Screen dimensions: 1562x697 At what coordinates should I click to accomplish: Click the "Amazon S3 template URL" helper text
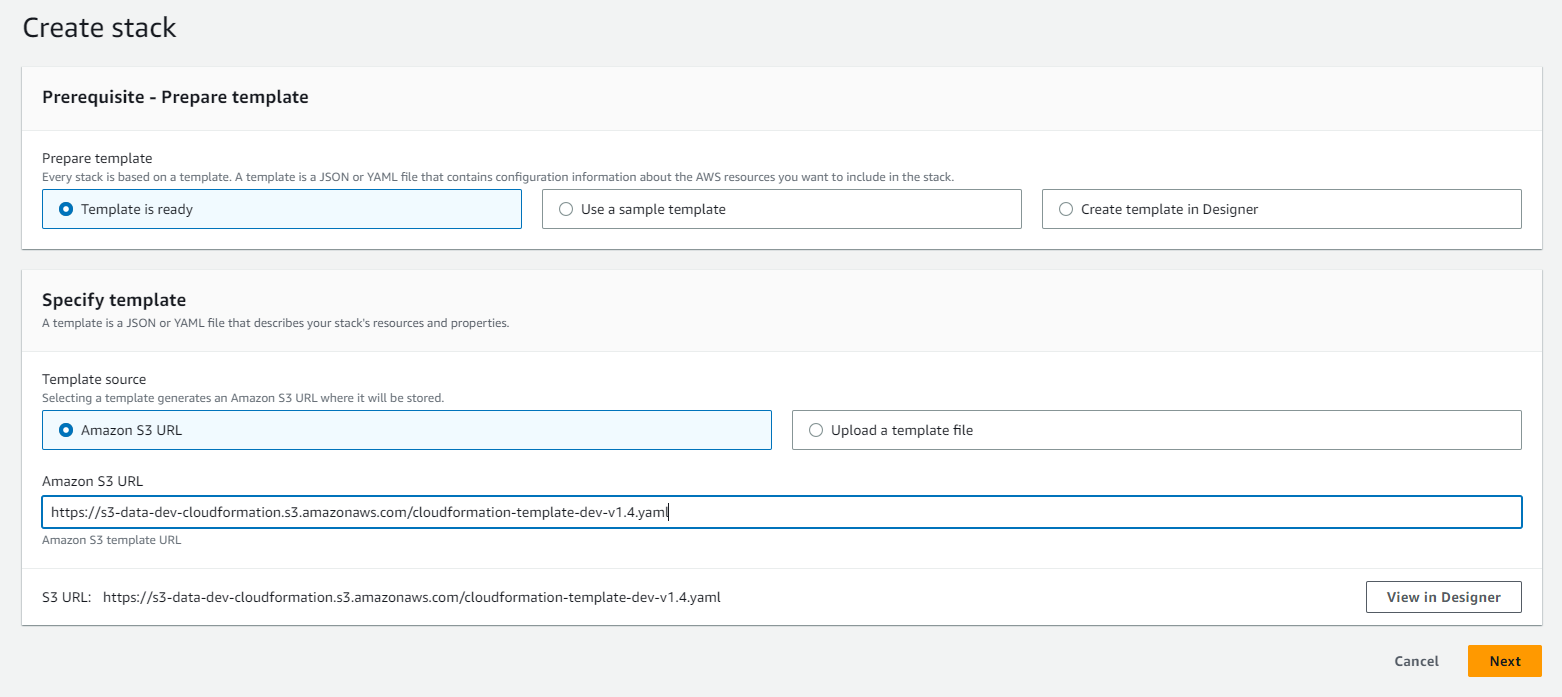[x=111, y=540]
